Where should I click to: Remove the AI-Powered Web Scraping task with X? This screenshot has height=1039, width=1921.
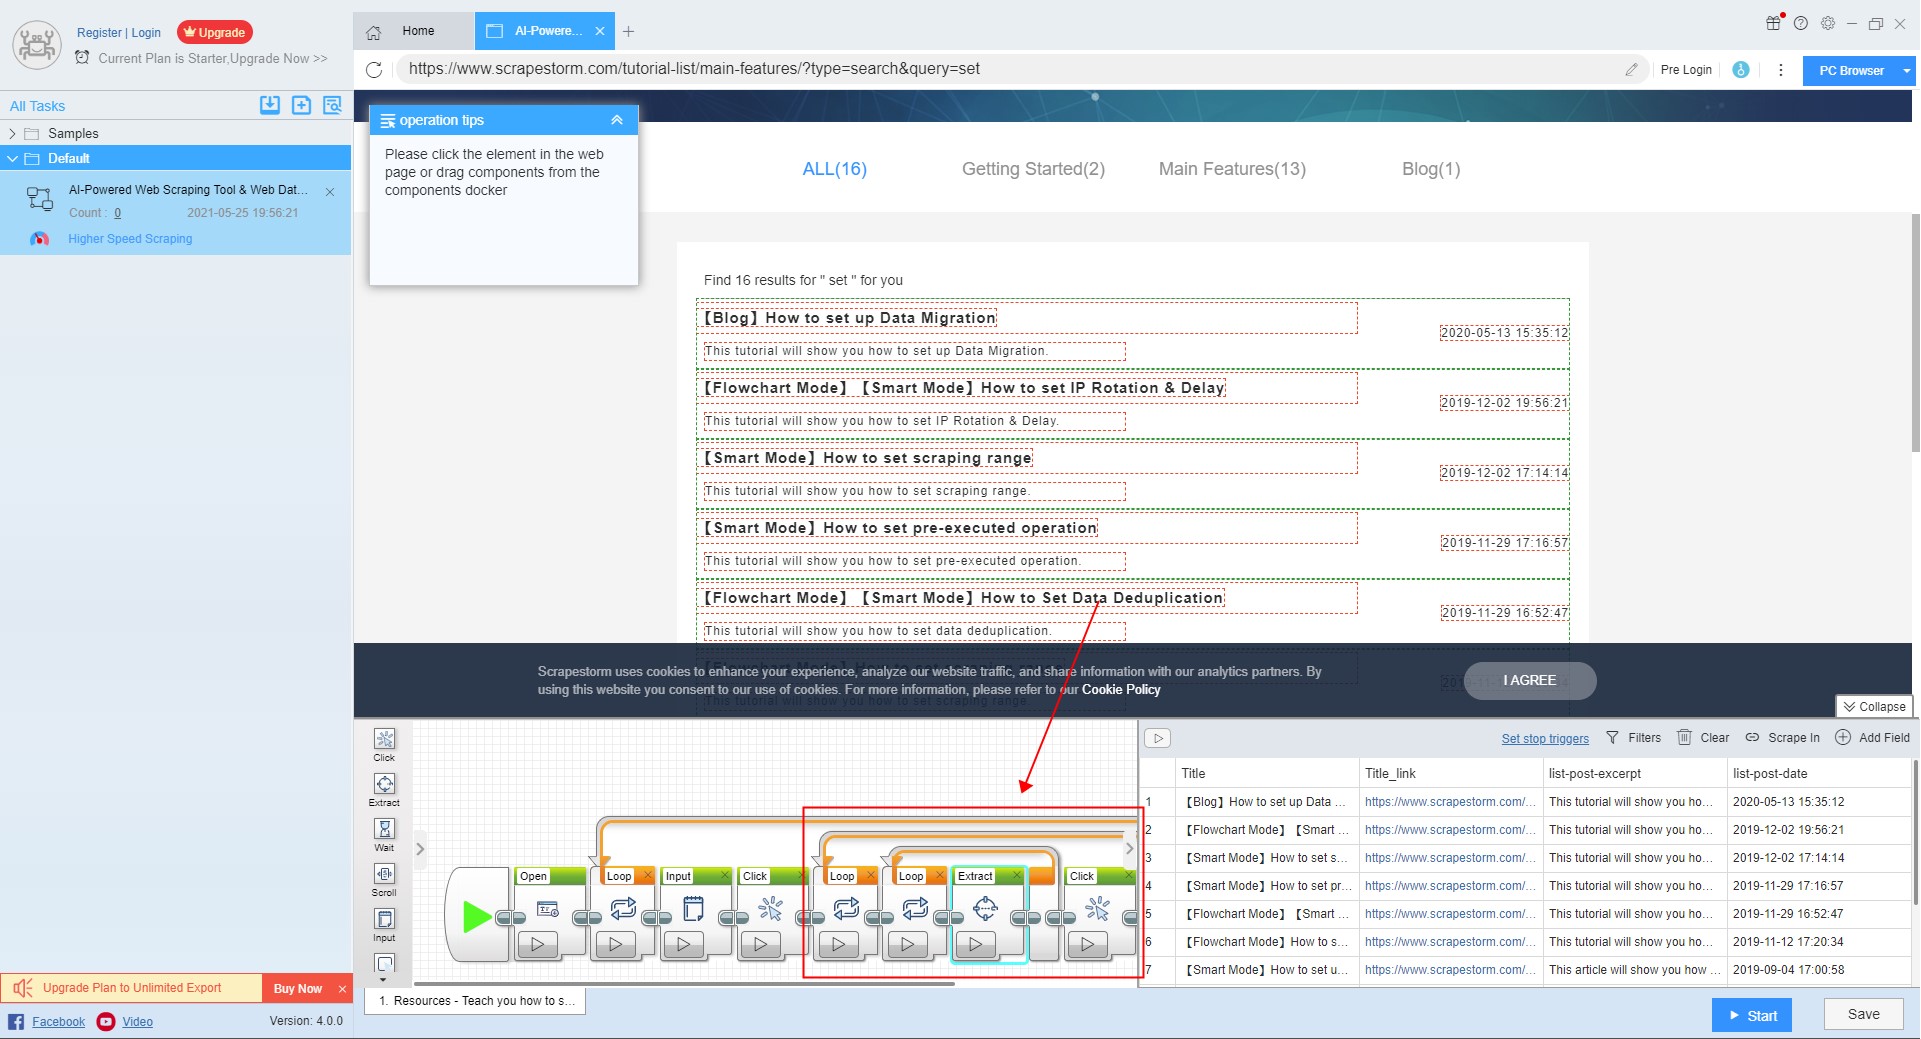point(330,192)
